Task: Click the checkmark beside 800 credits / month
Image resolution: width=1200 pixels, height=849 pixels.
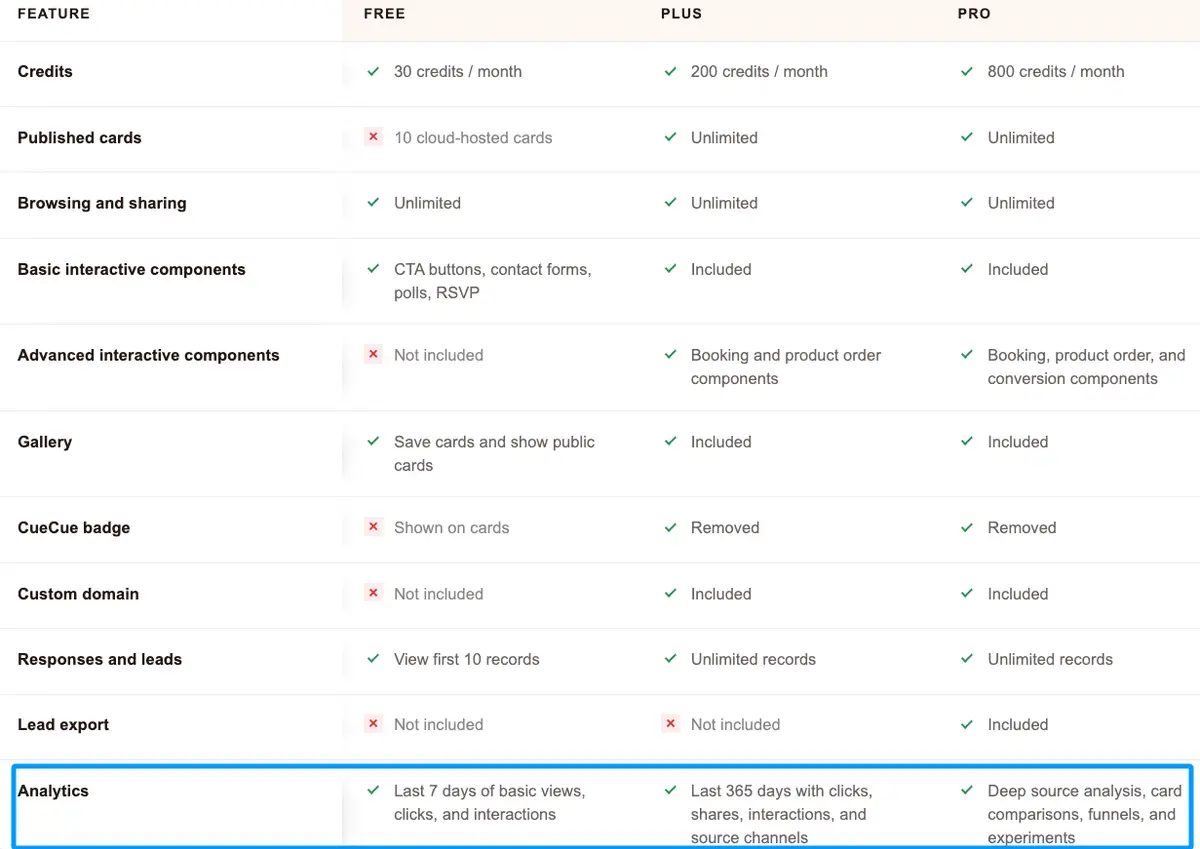Action: pos(967,72)
